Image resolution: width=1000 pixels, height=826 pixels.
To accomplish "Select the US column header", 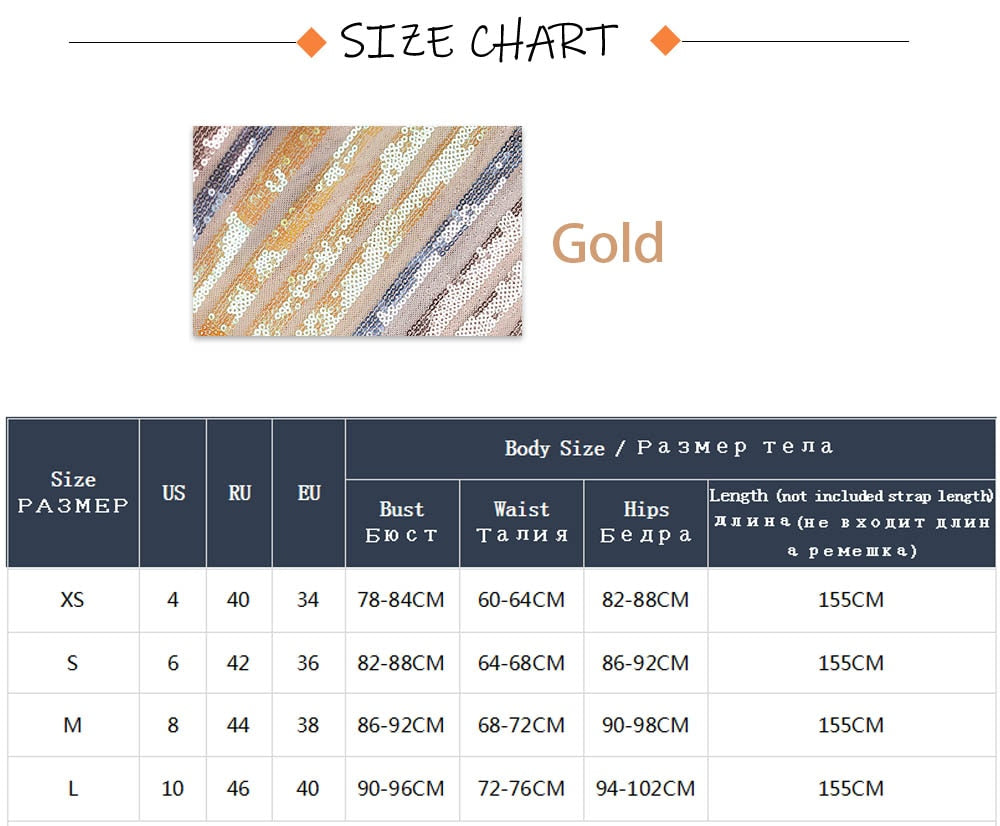I will pos(173,493).
